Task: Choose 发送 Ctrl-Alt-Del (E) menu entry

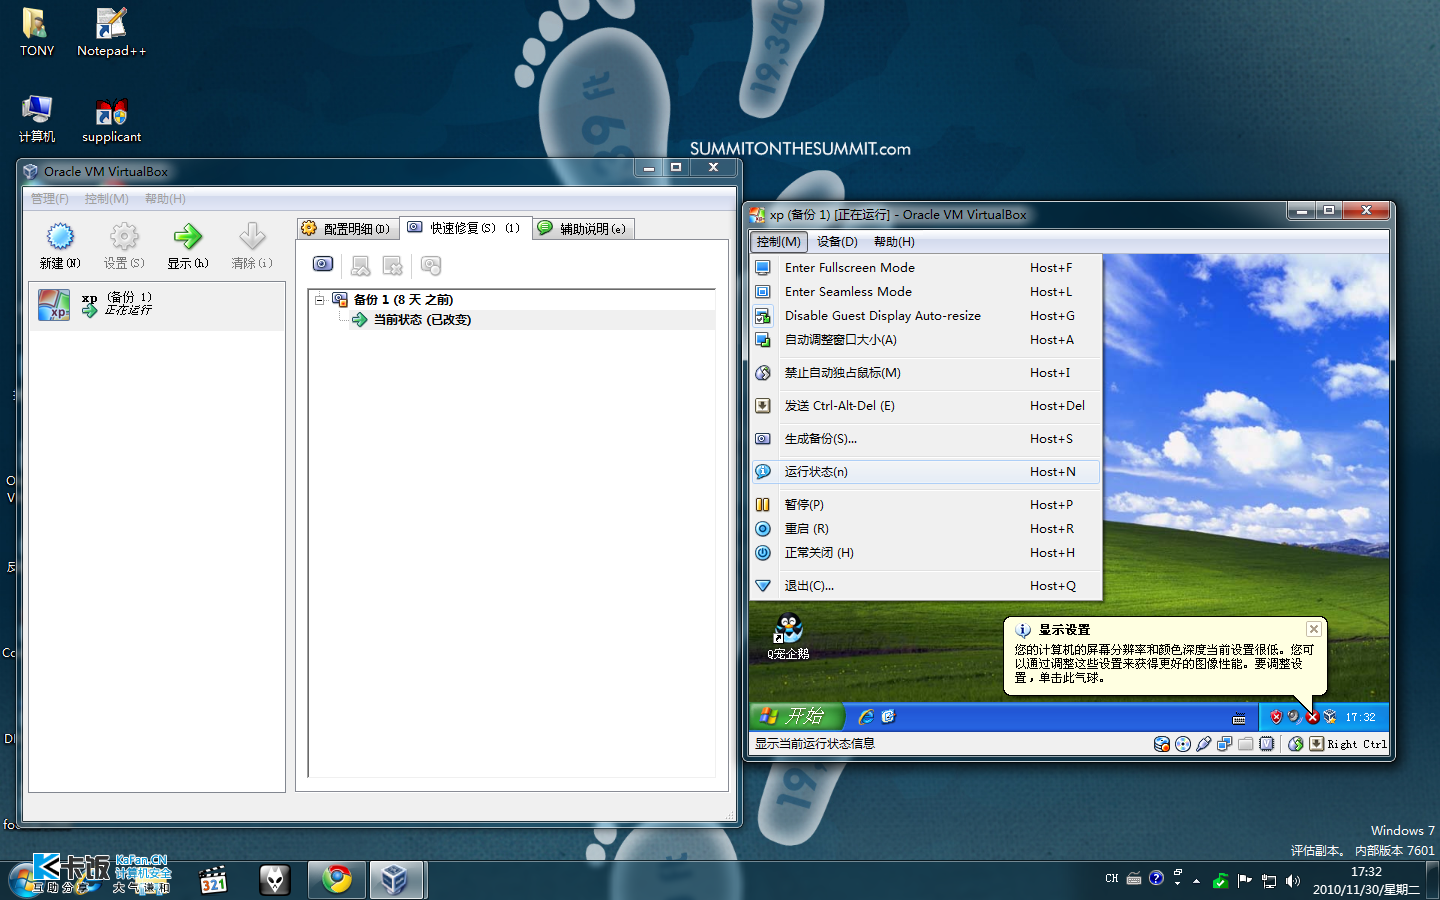Action: point(926,405)
